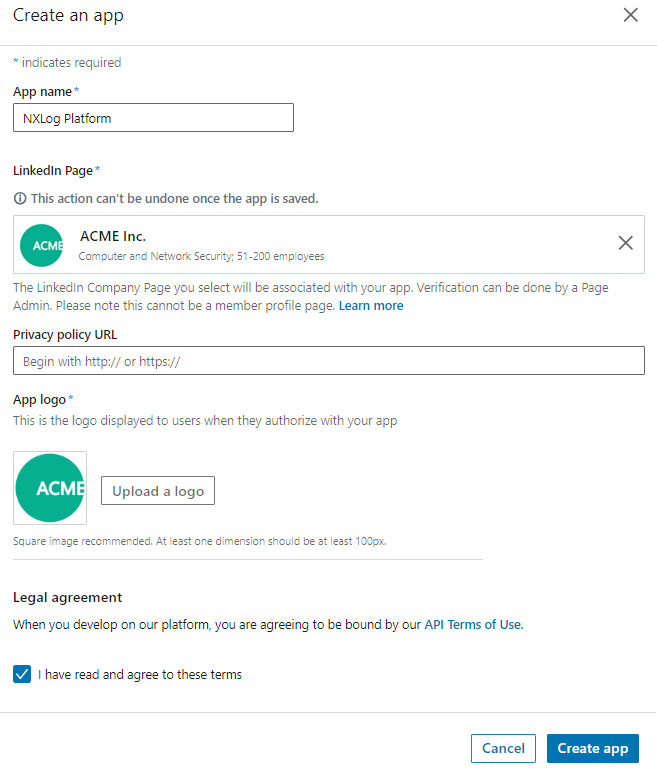Viewport: 657px width, 772px height.
Task: Open the Learn more link
Action: (371, 306)
